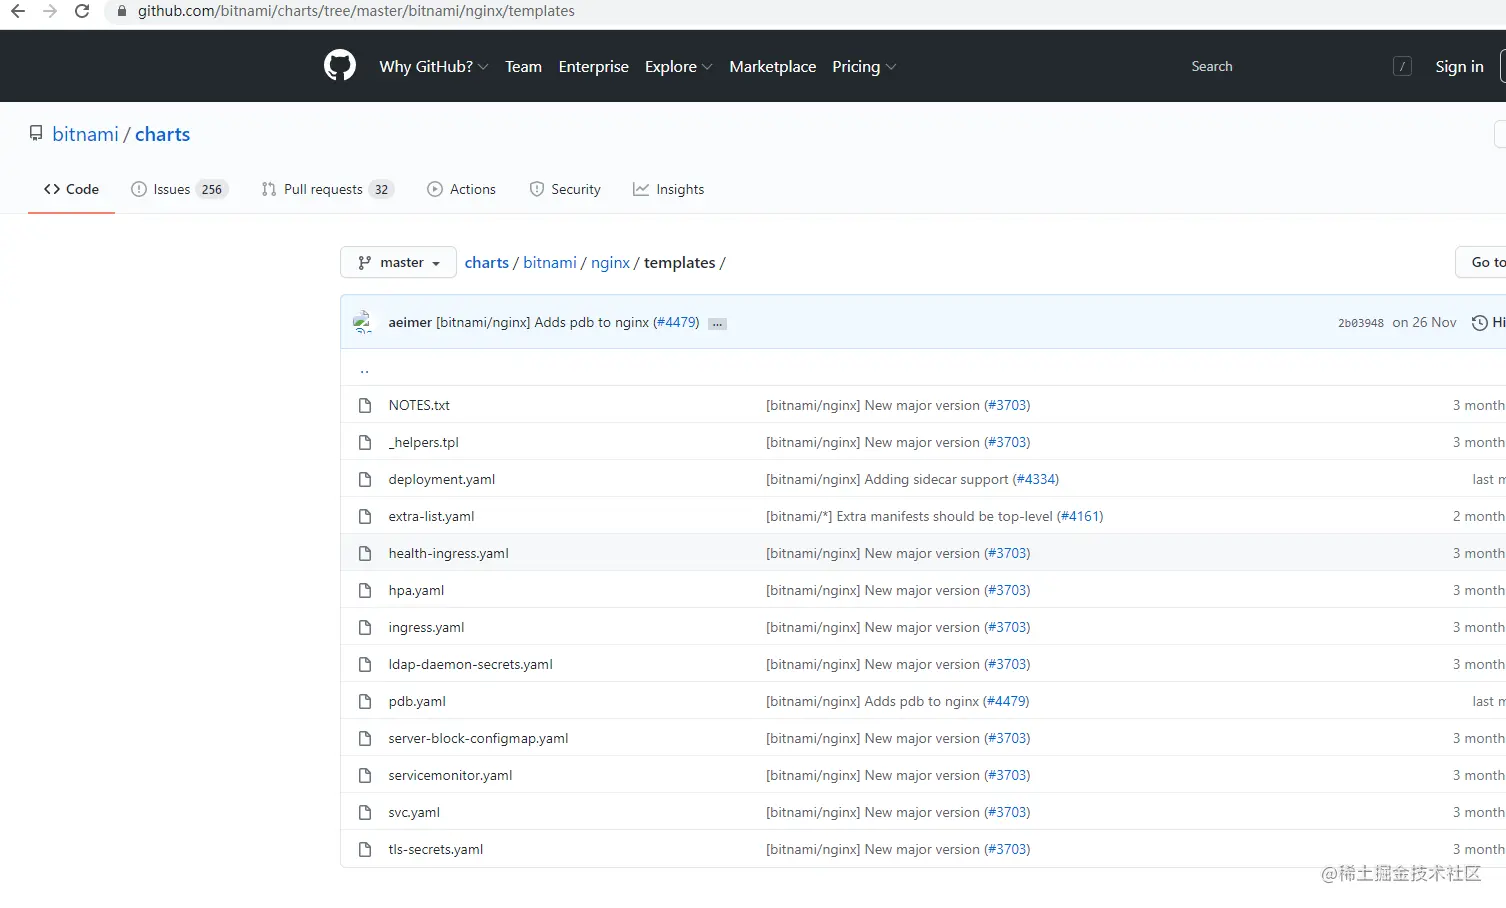Open #4334 link on deployment.yaml row
1506x908 pixels.
tap(1035, 479)
